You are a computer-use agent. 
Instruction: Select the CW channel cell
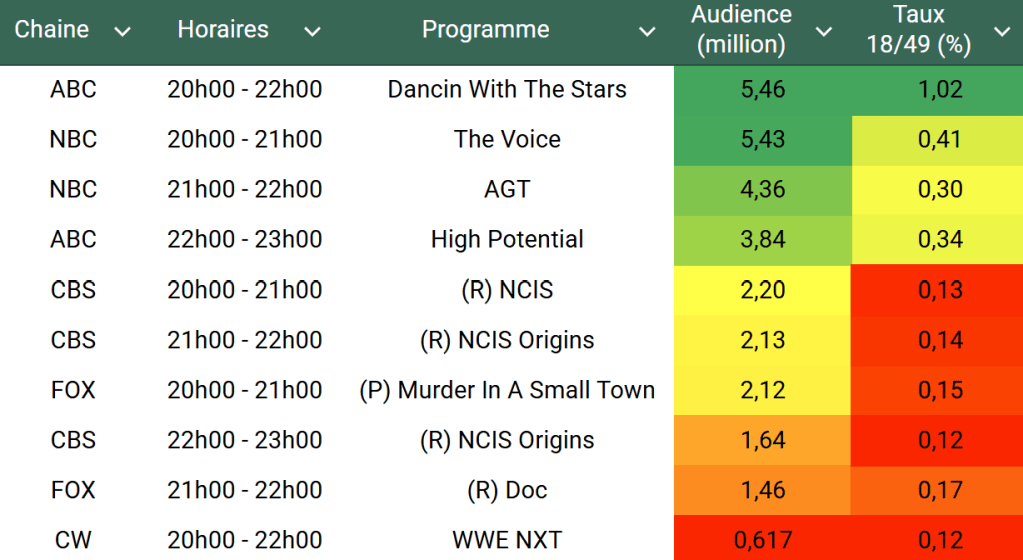[x=73, y=540]
